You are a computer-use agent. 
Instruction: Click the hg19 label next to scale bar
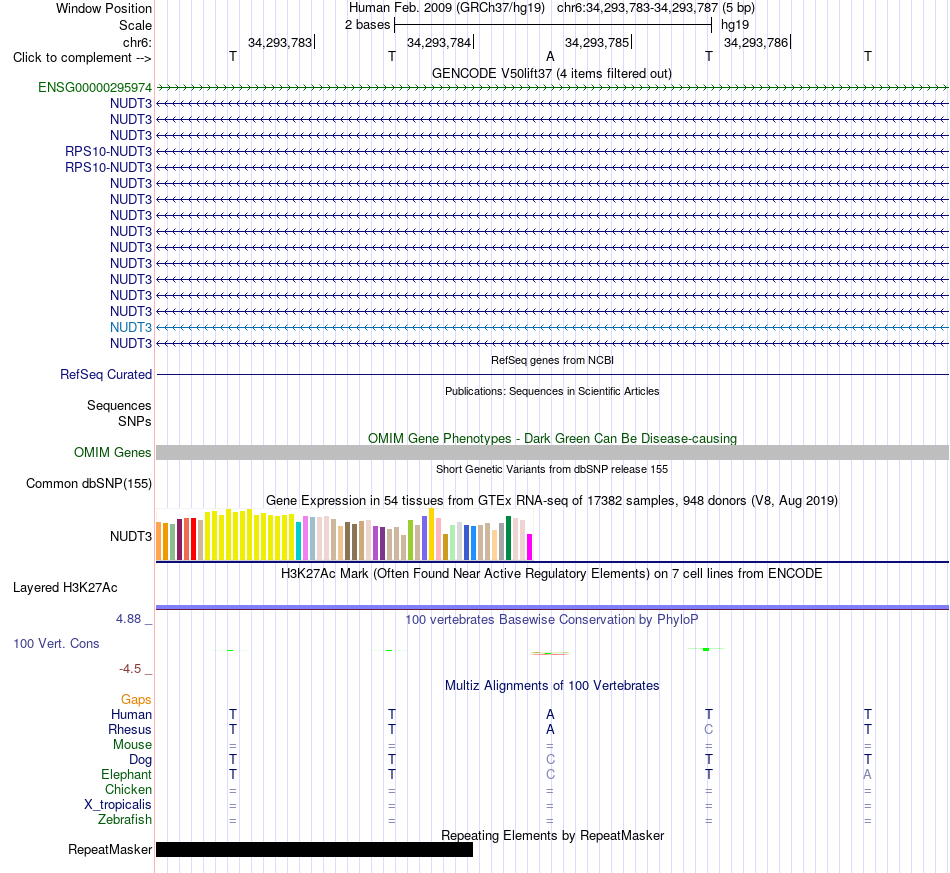pyautogui.click(x=735, y=25)
